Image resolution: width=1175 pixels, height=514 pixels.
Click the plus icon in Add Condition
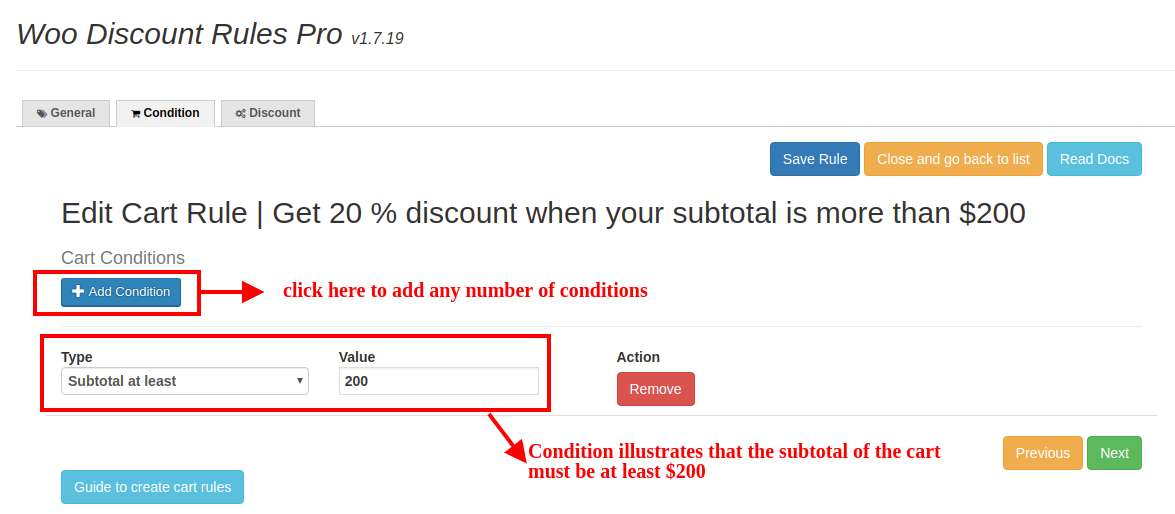(78, 292)
